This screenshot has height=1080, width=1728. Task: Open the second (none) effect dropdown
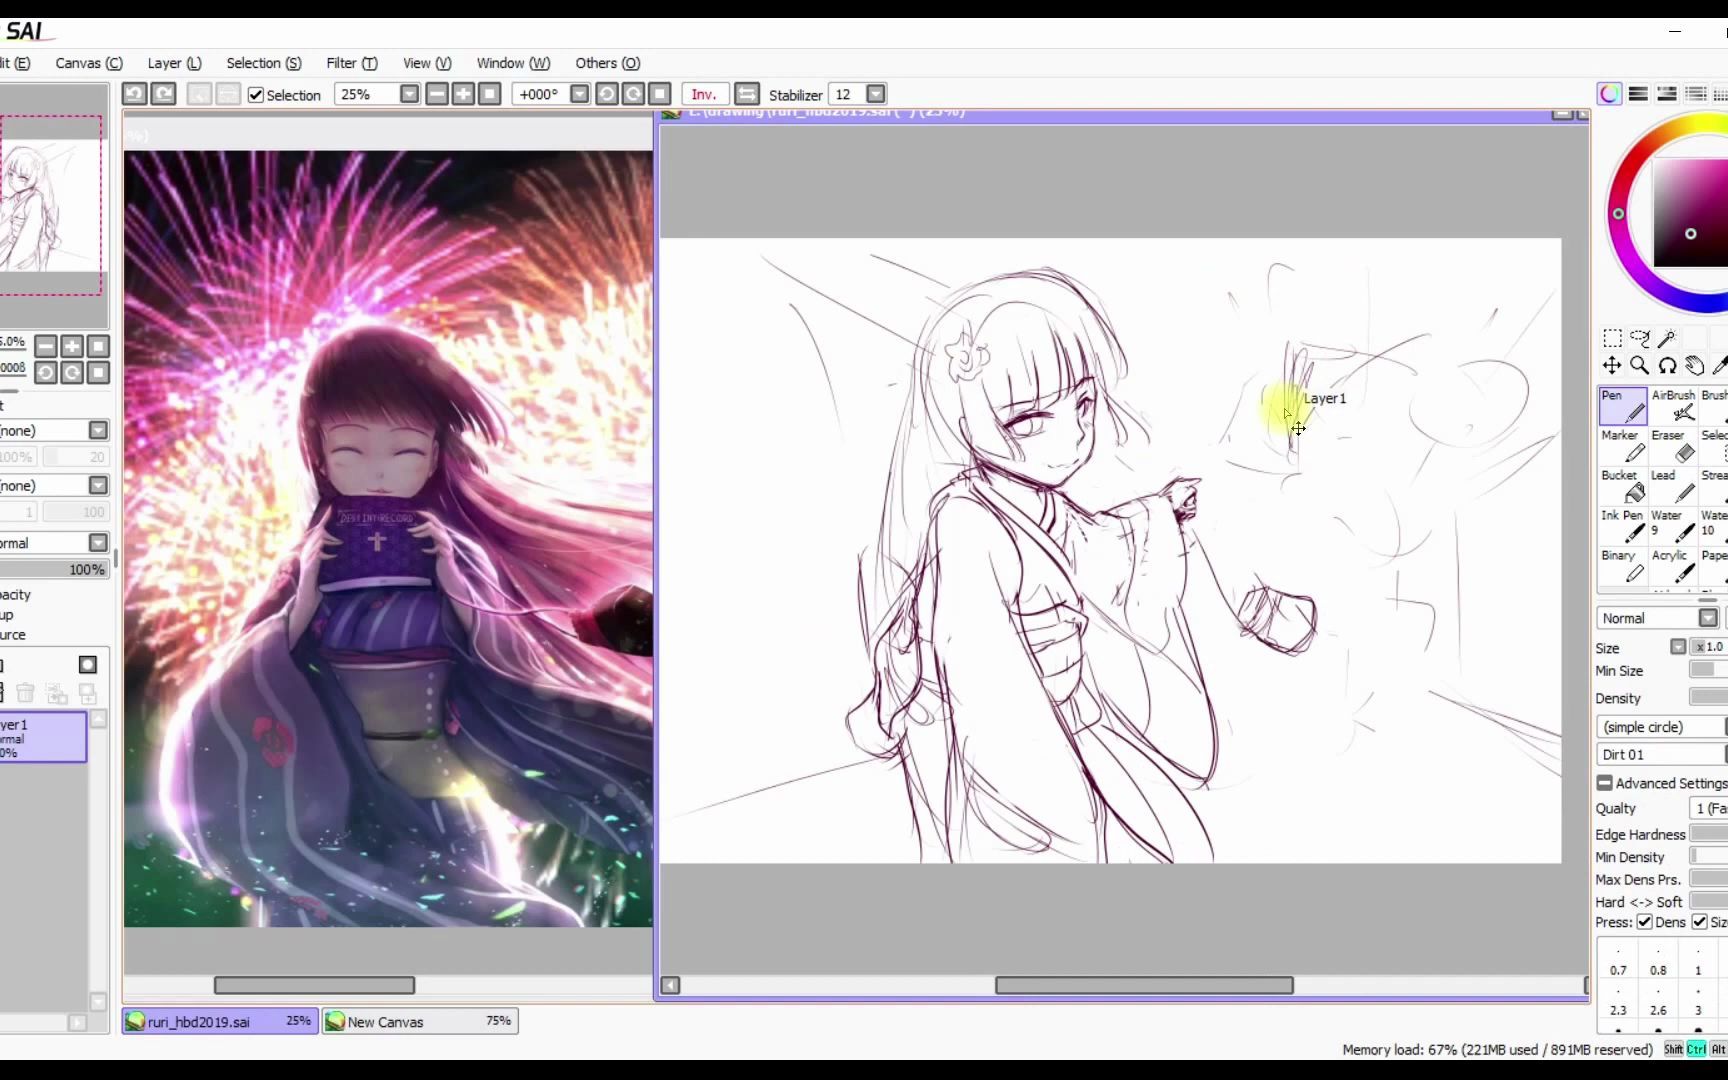[98, 485]
